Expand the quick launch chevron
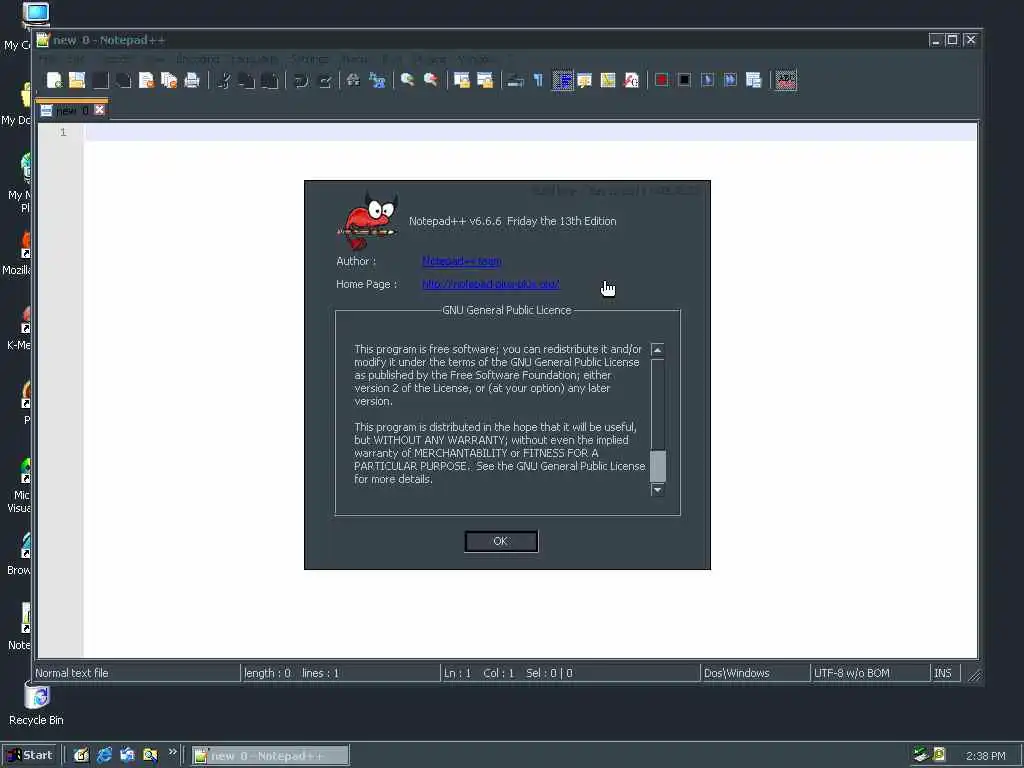The image size is (1024, 768). point(172,752)
